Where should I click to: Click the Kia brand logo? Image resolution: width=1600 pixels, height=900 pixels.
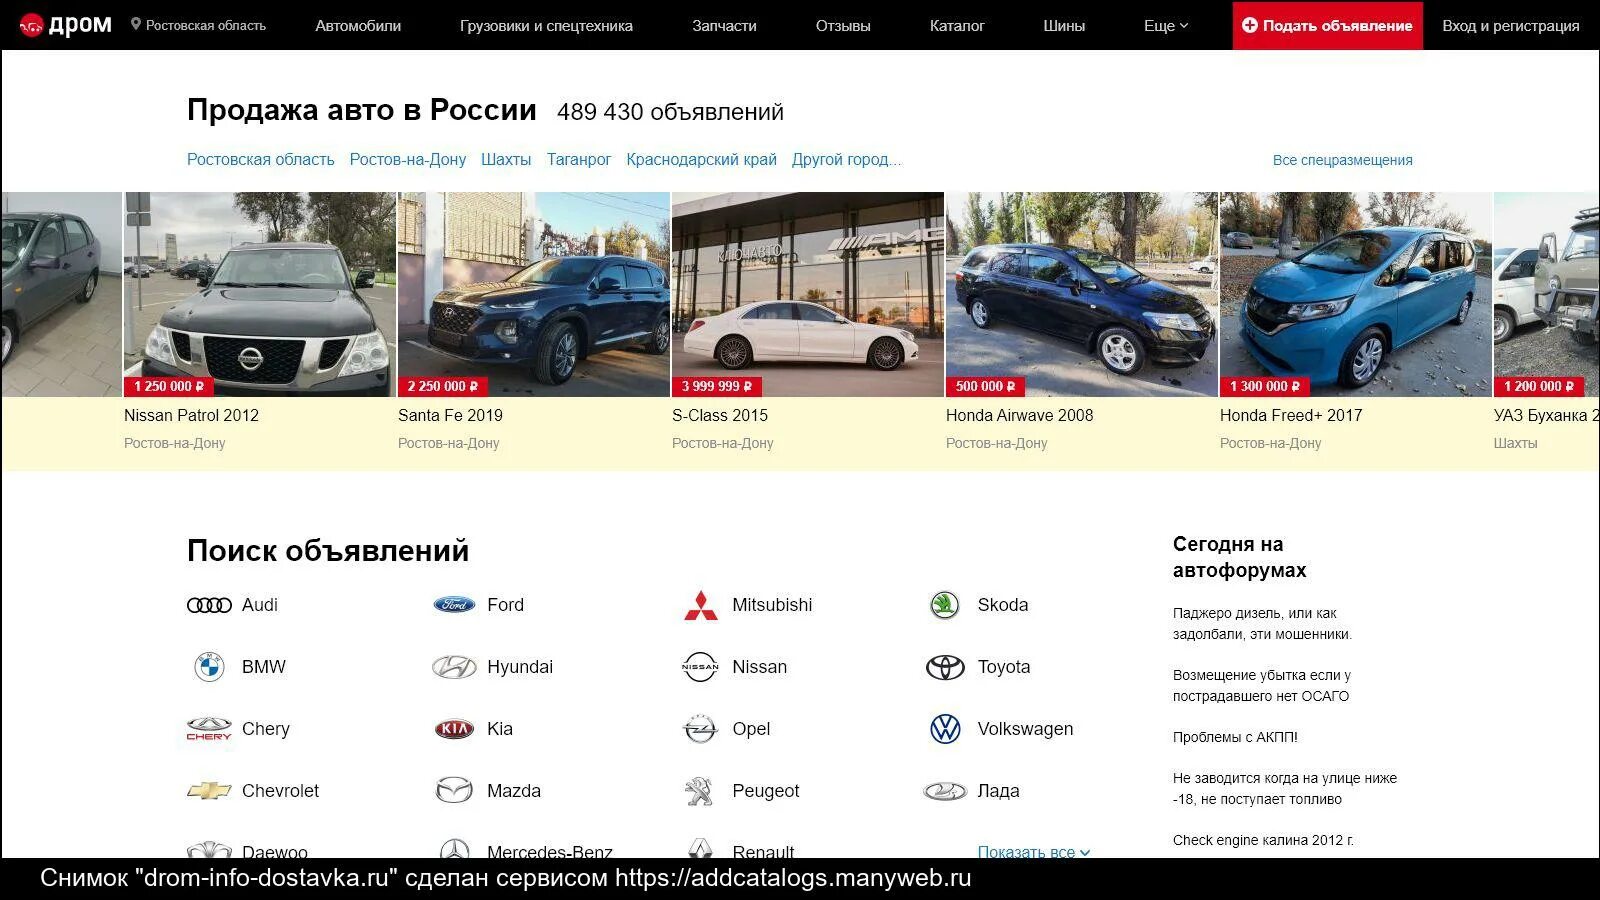click(x=454, y=729)
